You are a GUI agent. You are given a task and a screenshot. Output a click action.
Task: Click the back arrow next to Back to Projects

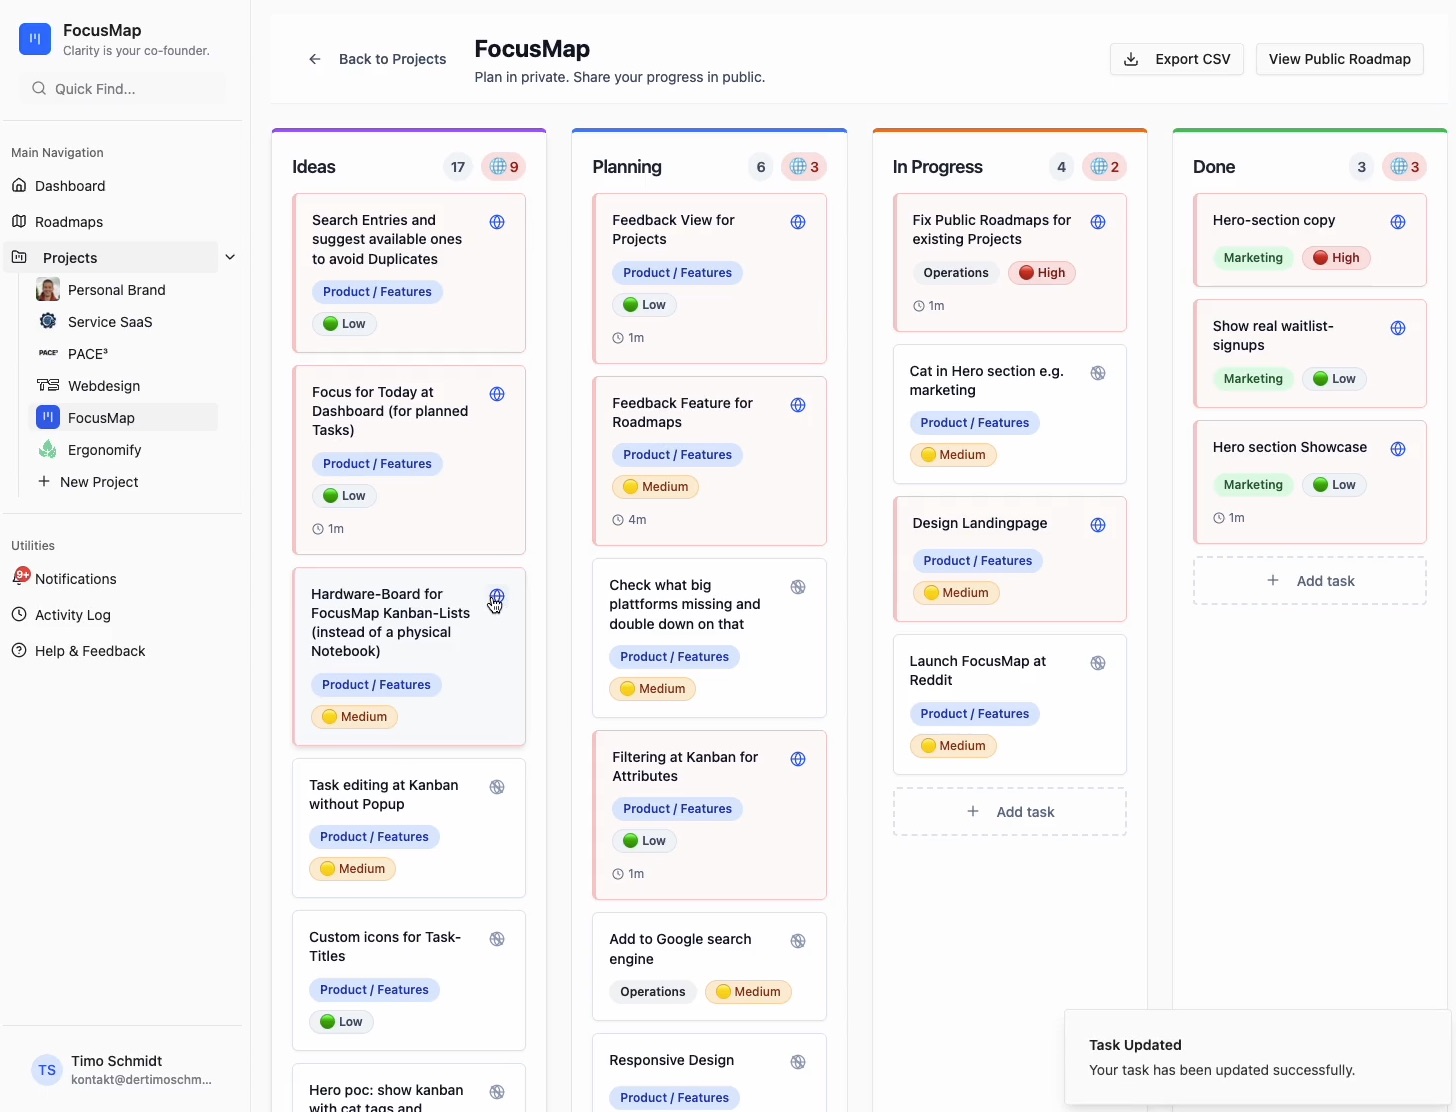(315, 59)
